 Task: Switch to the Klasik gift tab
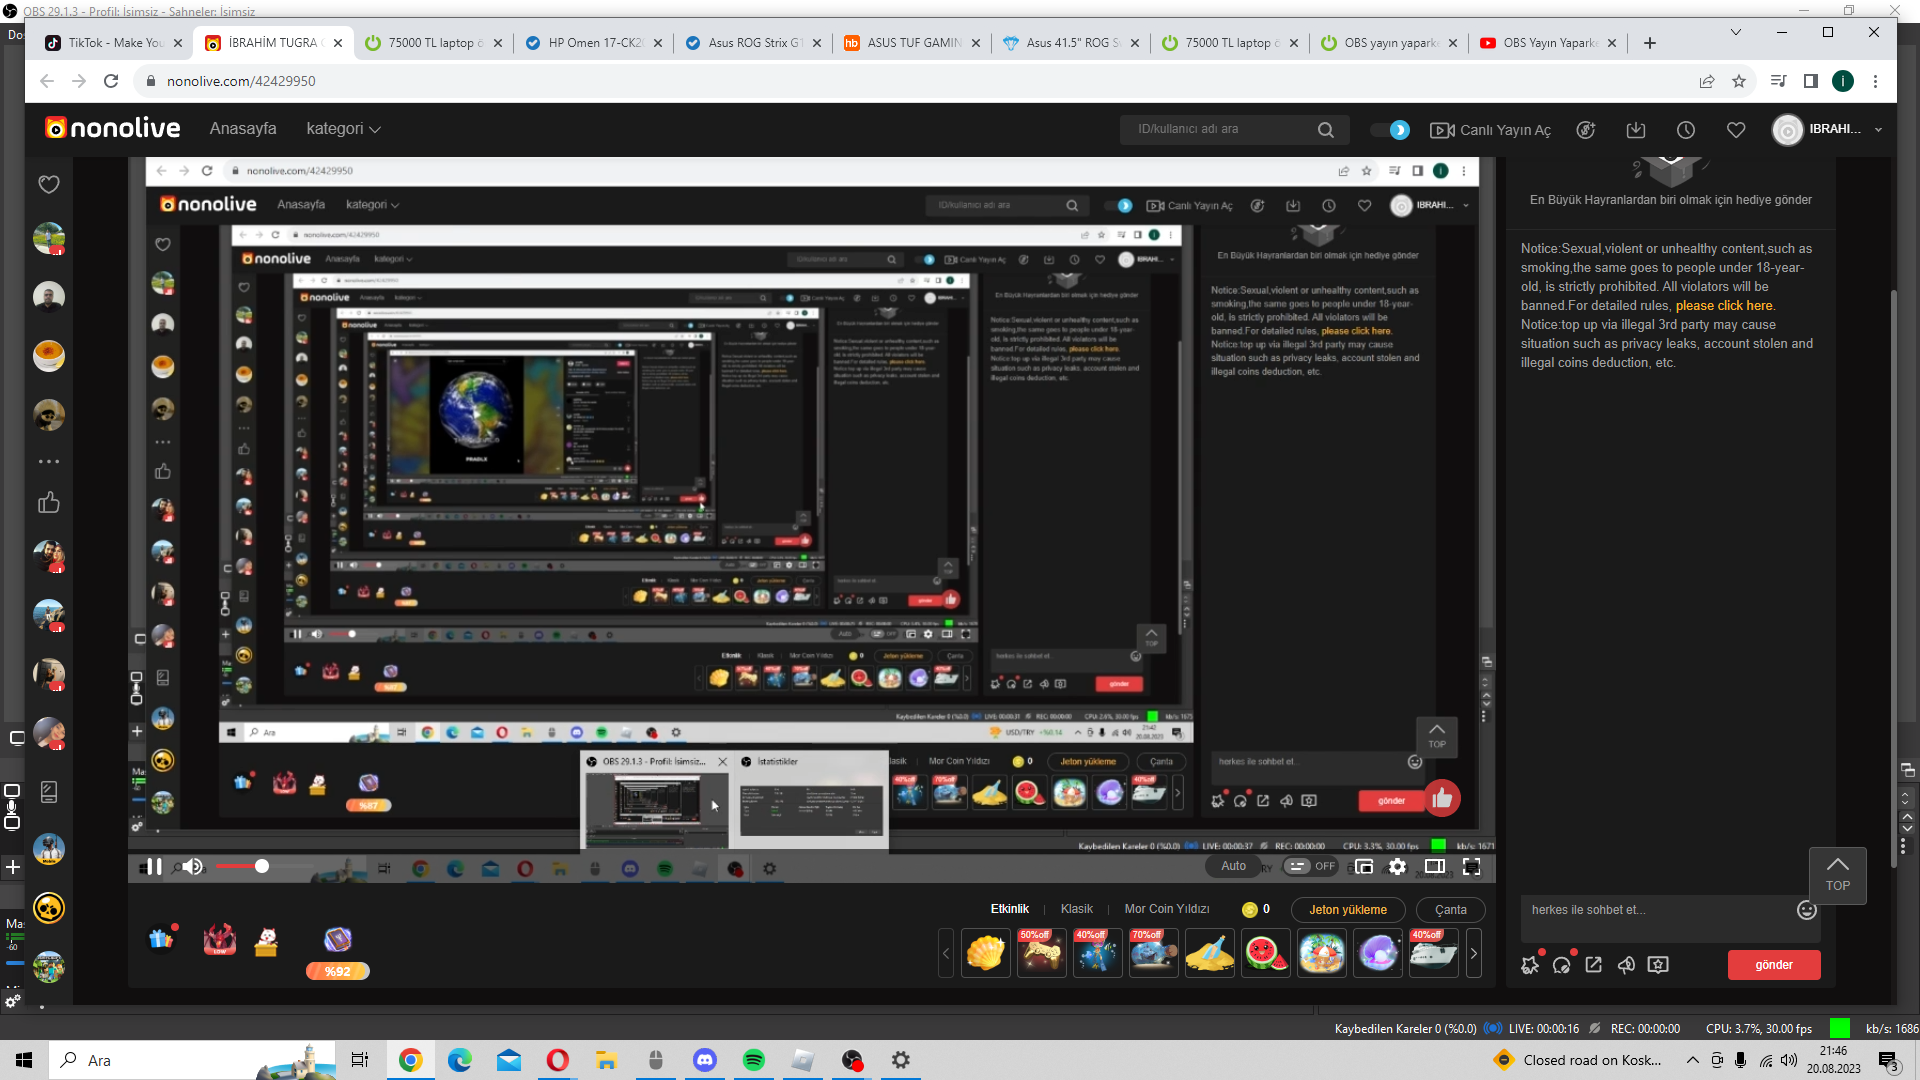(1076, 909)
